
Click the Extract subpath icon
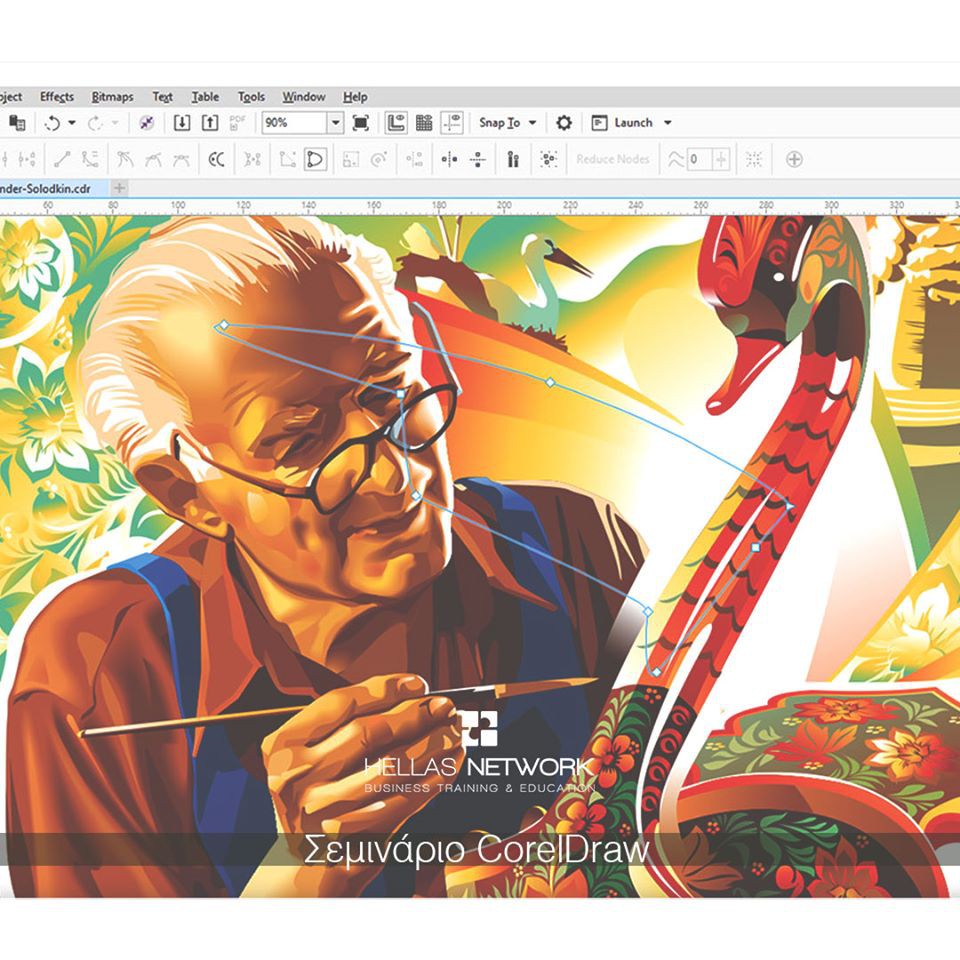click(252, 160)
